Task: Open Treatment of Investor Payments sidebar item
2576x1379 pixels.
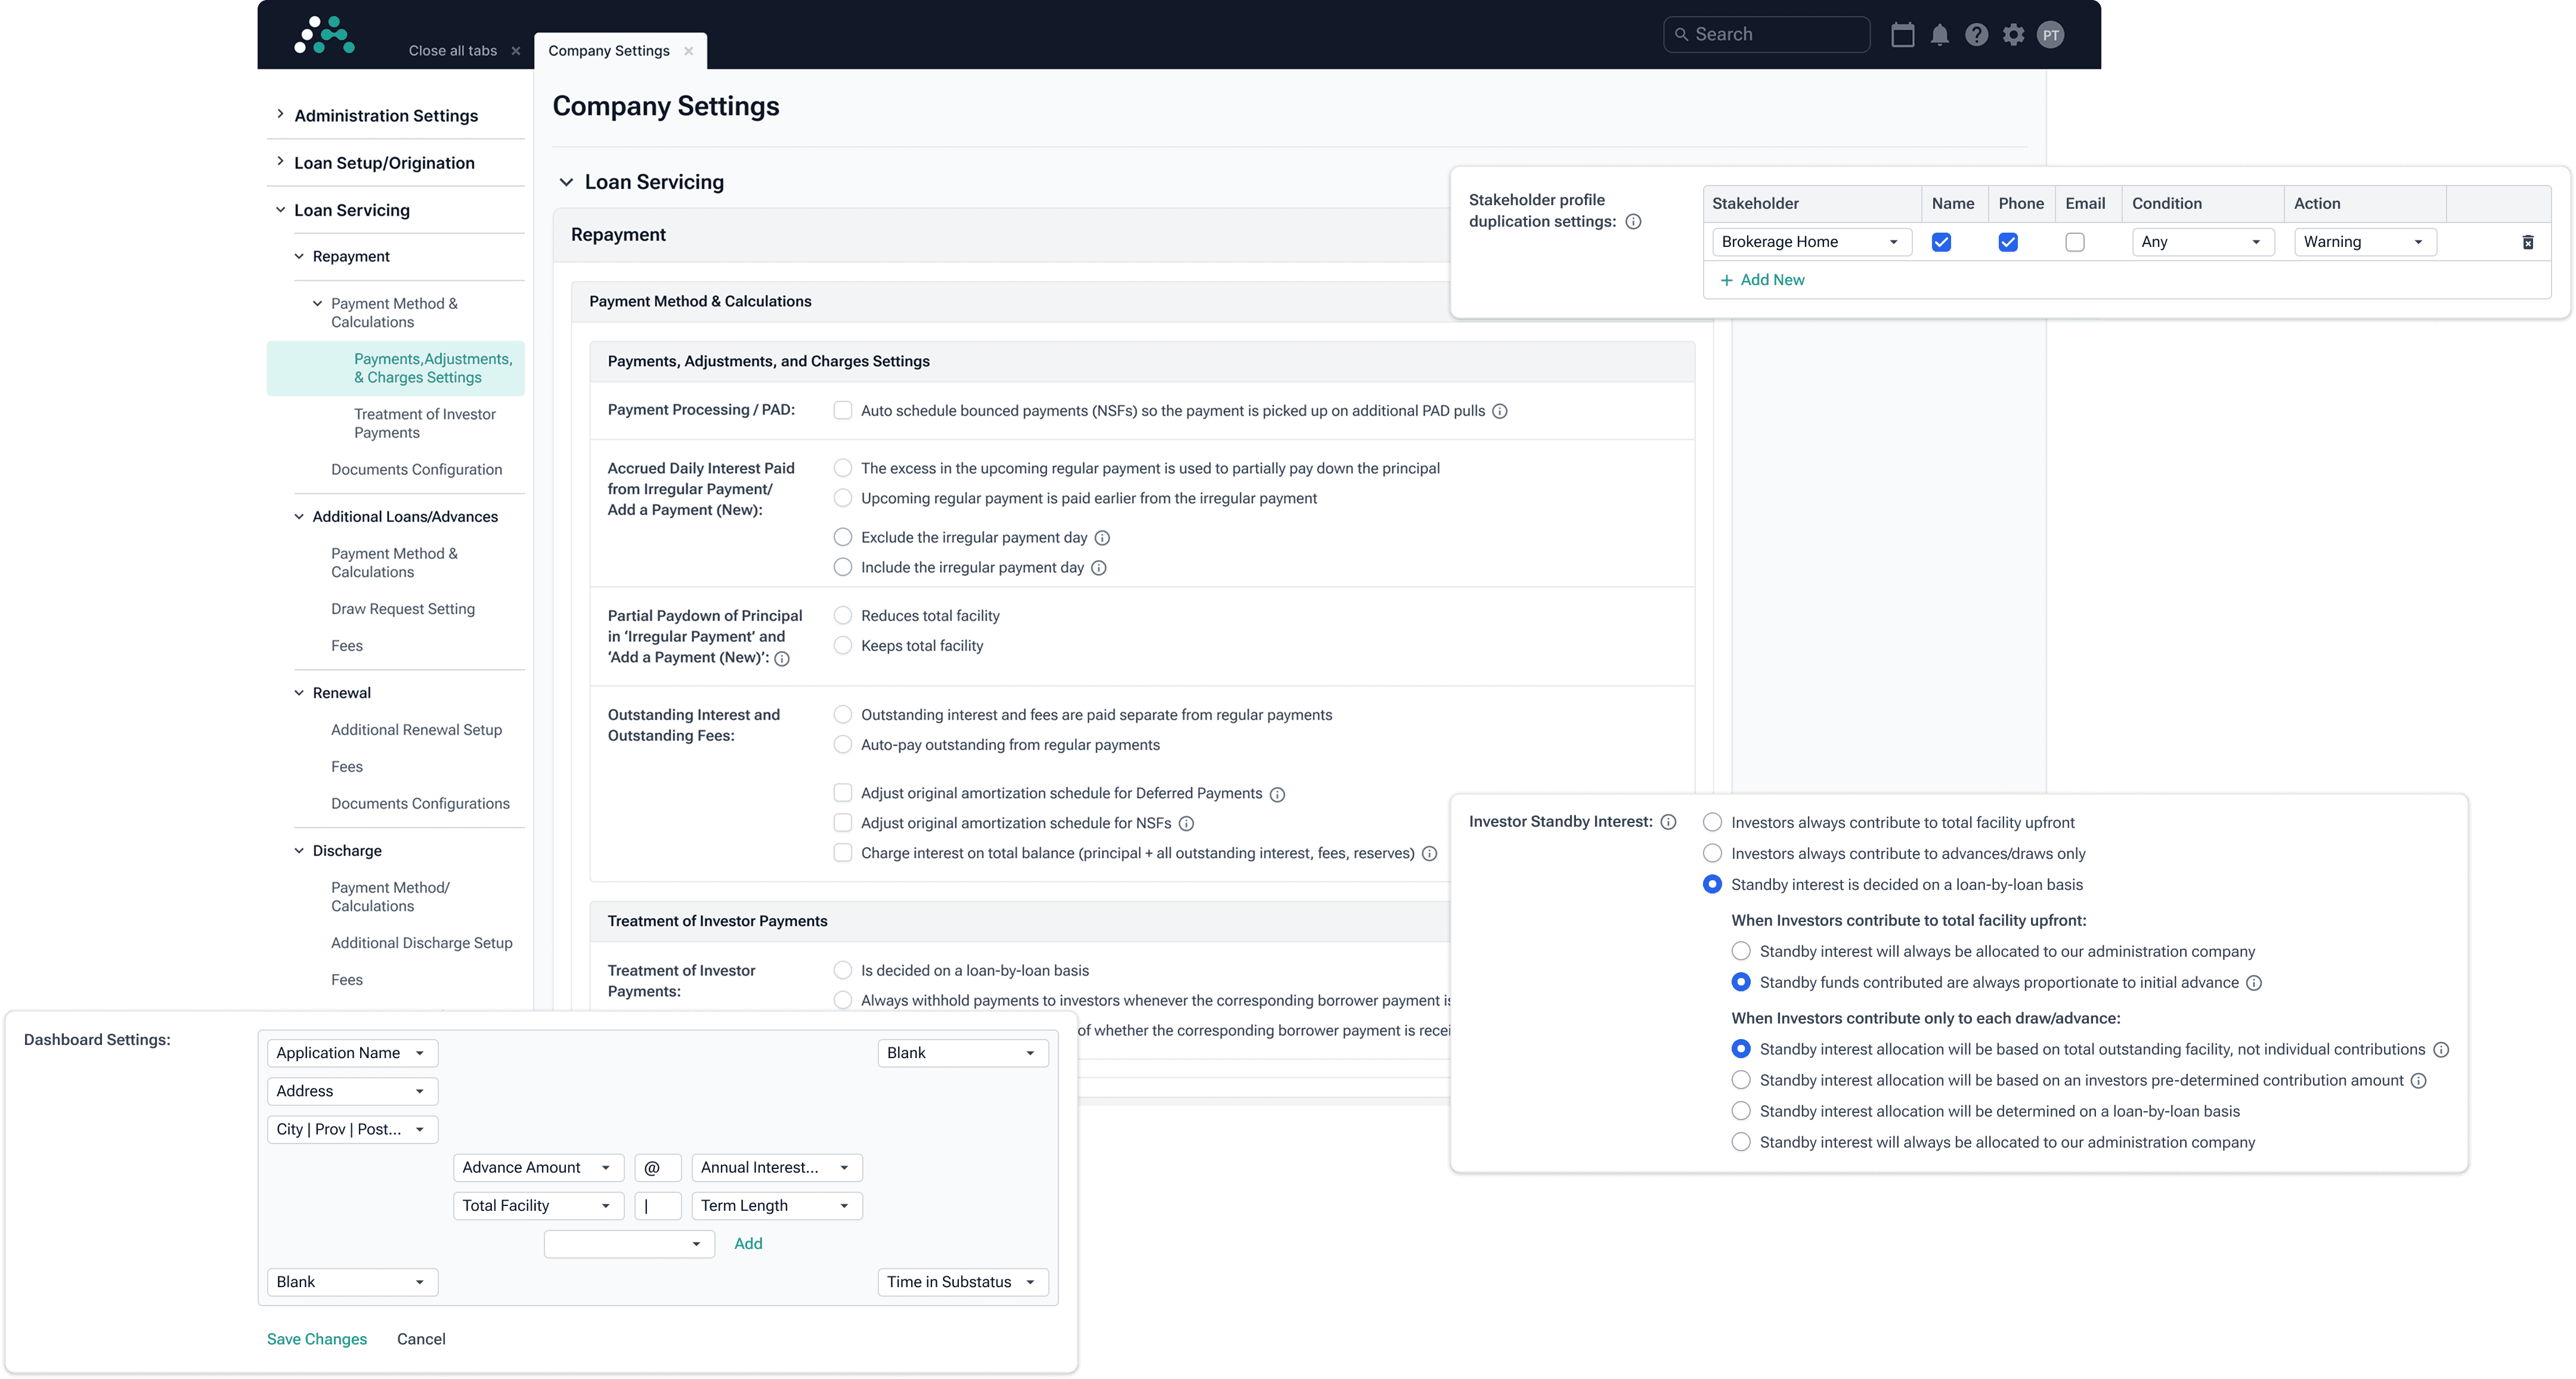Action: click(x=424, y=423)
